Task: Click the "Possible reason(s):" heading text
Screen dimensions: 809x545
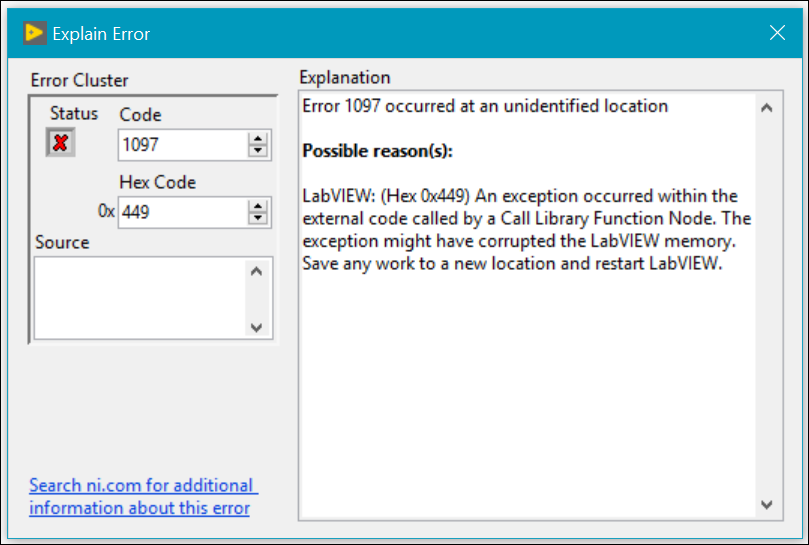Action: [x=377, y=151]
